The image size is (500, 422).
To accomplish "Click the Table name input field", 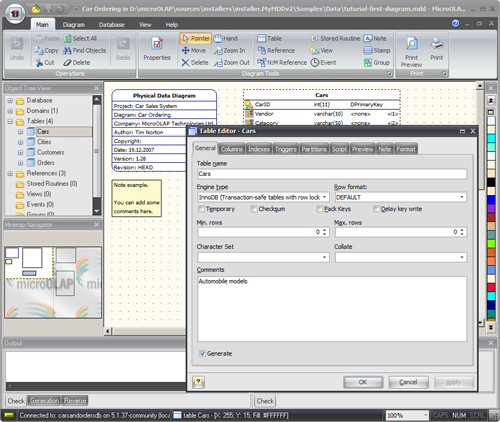I will coord(332,174).
